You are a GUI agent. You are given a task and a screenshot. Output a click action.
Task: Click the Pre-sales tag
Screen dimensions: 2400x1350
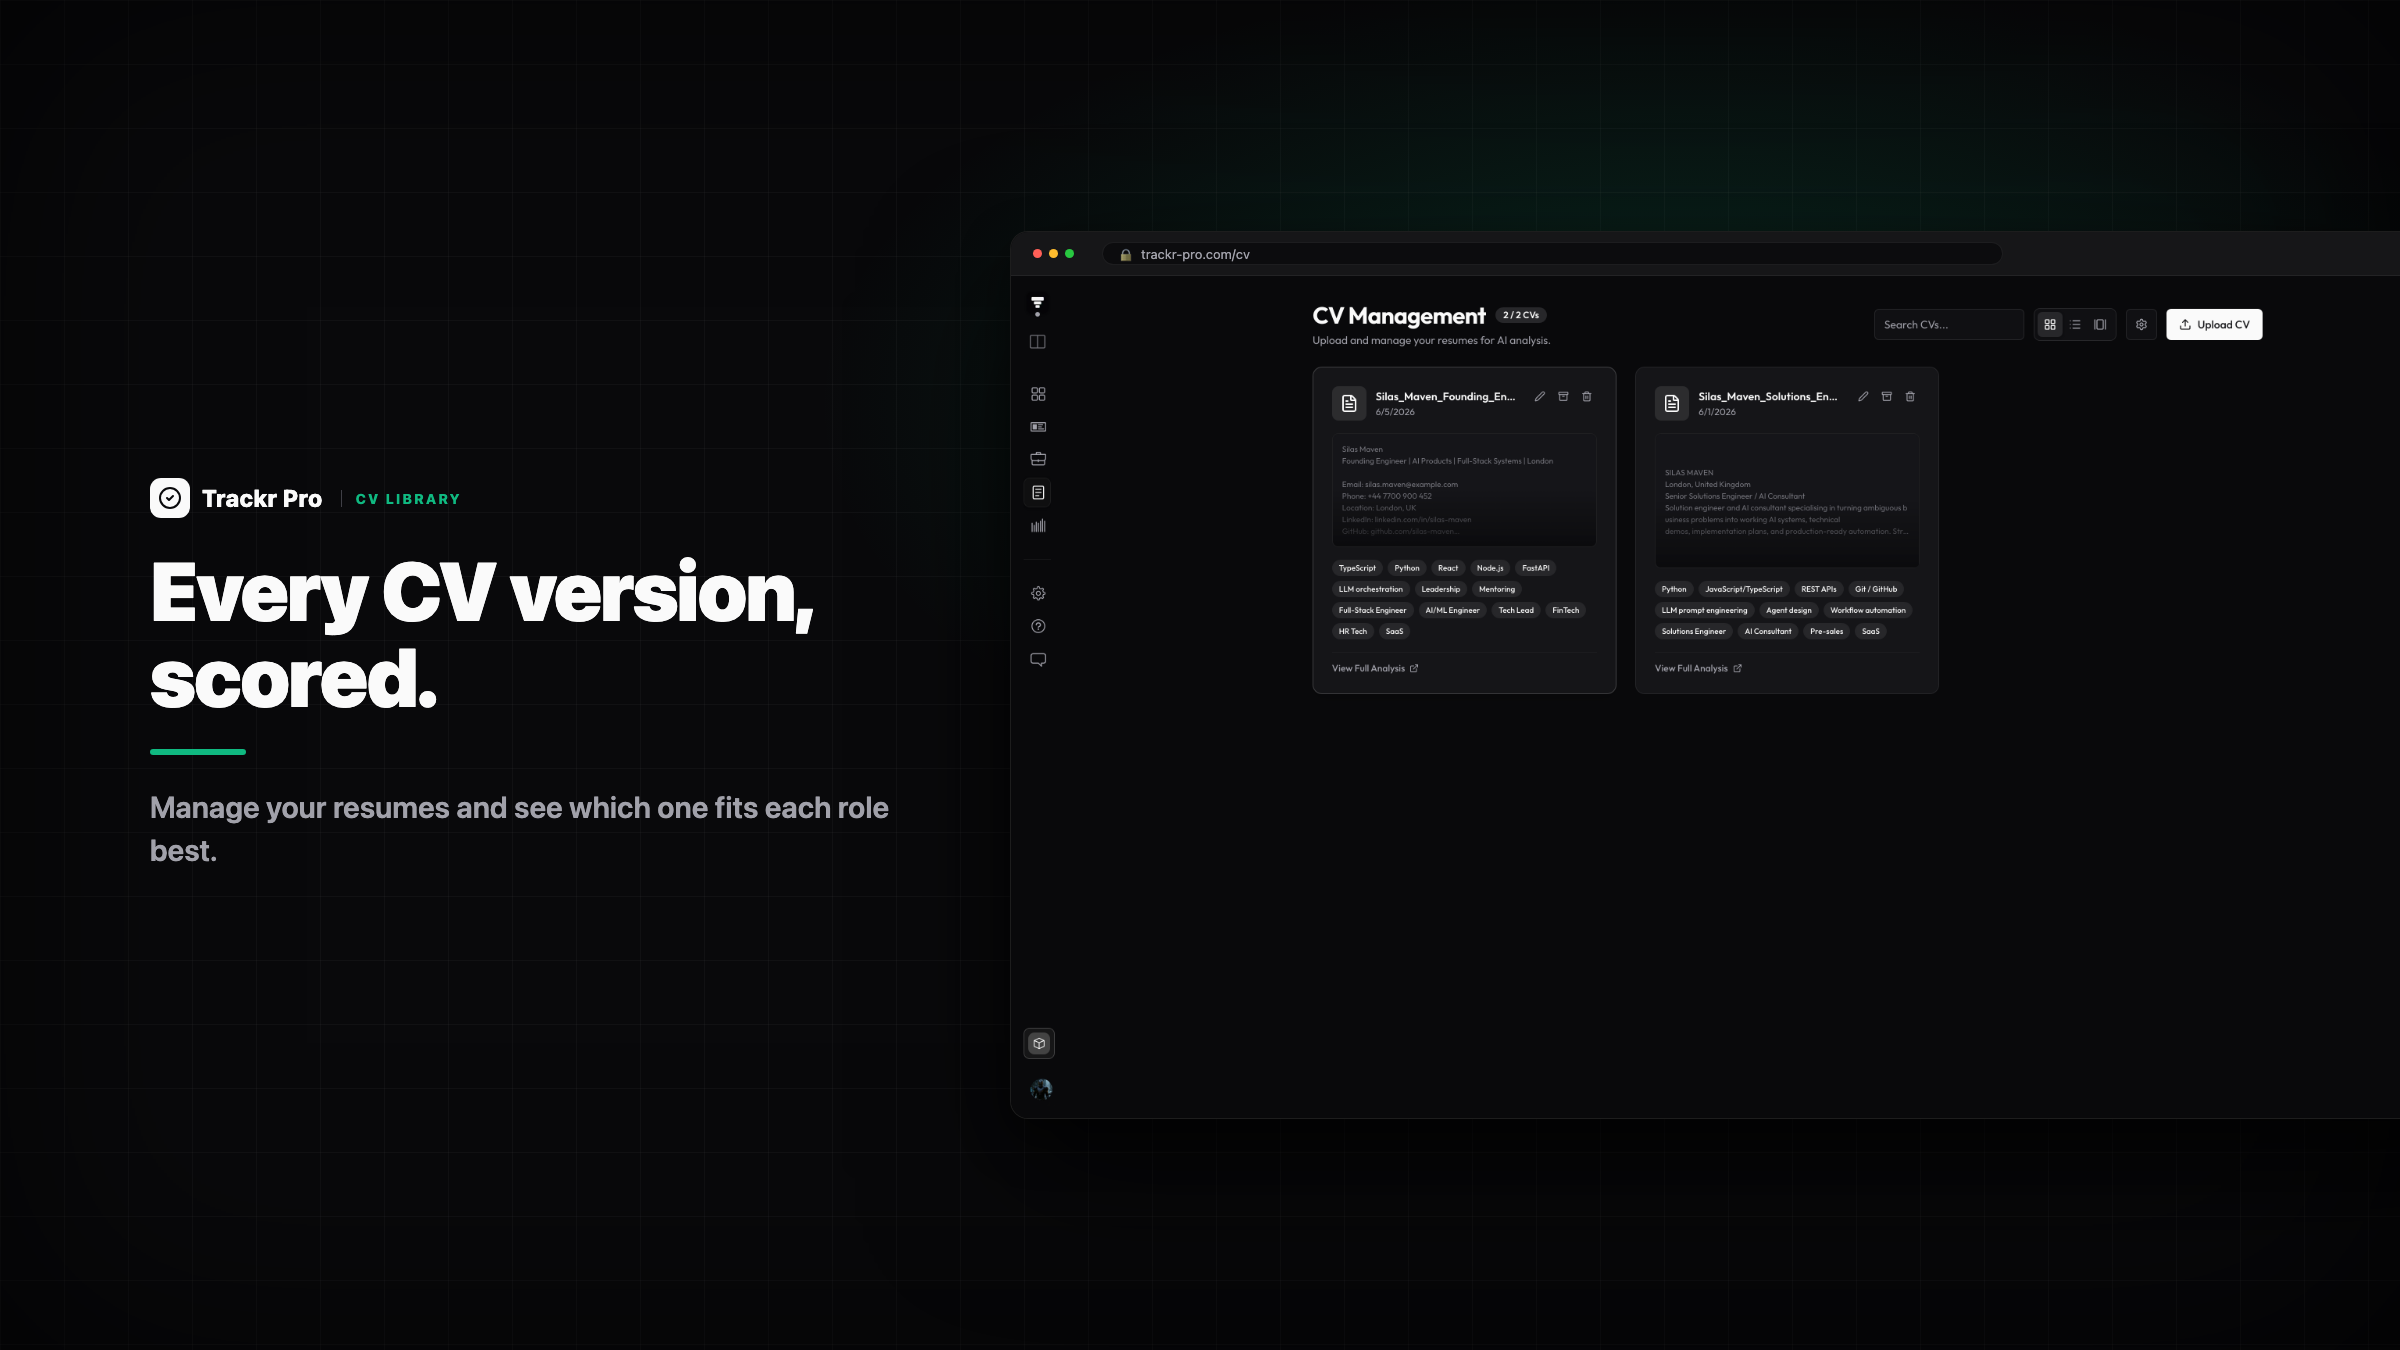click(1827, 631)
